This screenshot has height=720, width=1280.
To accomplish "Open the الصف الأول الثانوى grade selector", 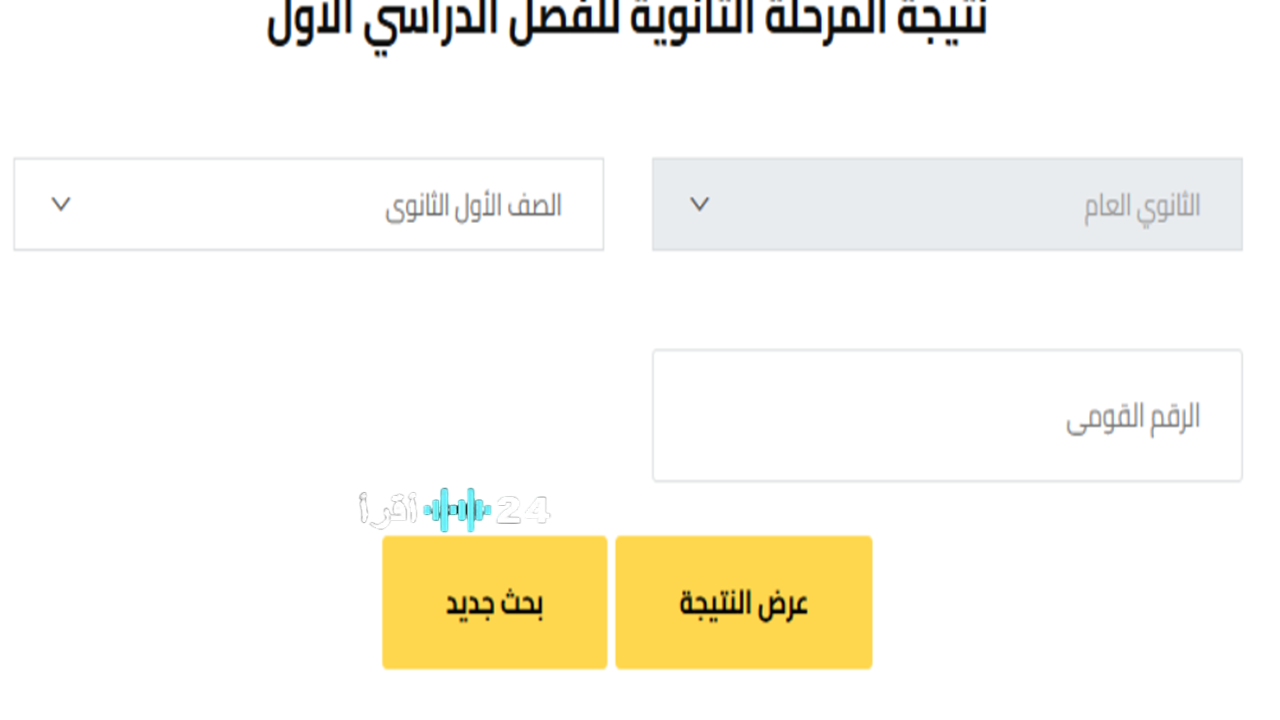I will click(x=308, y=204).
